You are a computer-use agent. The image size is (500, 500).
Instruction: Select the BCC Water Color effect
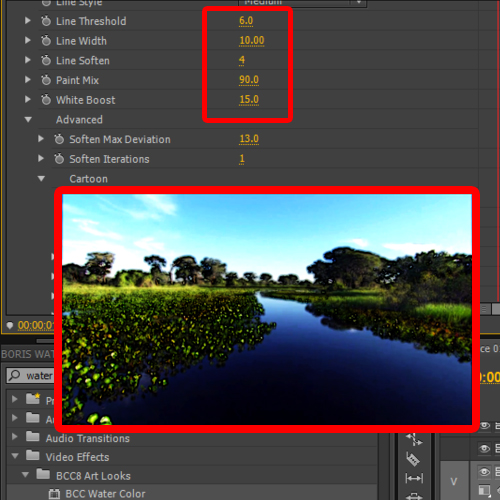coord(105,494)
